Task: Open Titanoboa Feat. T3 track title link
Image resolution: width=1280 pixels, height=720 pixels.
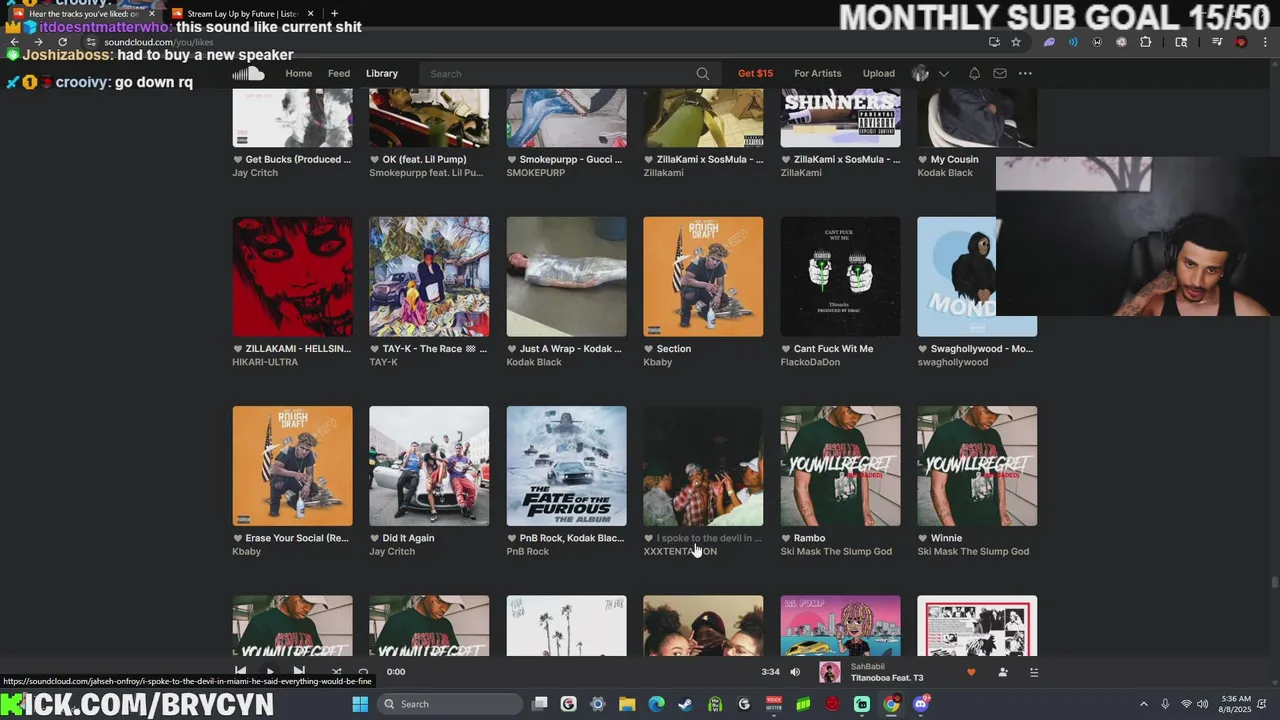Action: pyautogui.click(x=887, y=678)
